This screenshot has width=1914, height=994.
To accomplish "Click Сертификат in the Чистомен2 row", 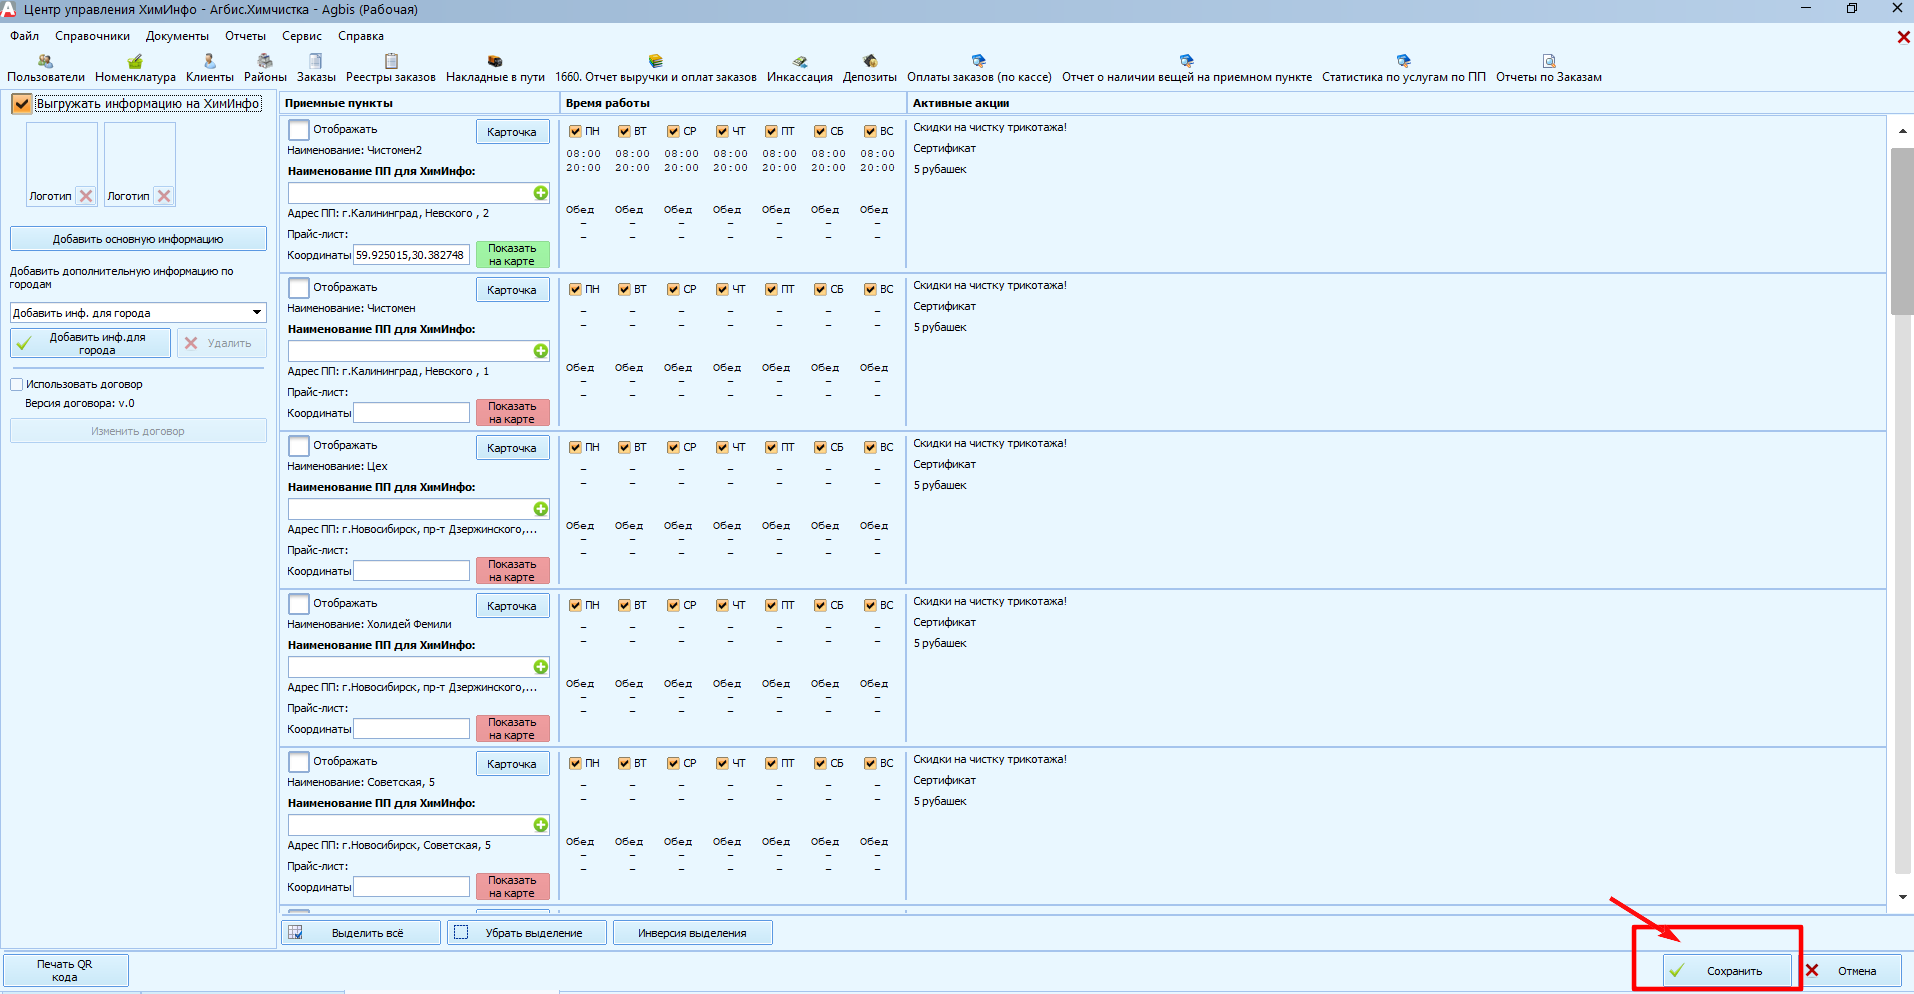I will click(x=944, y=148).
